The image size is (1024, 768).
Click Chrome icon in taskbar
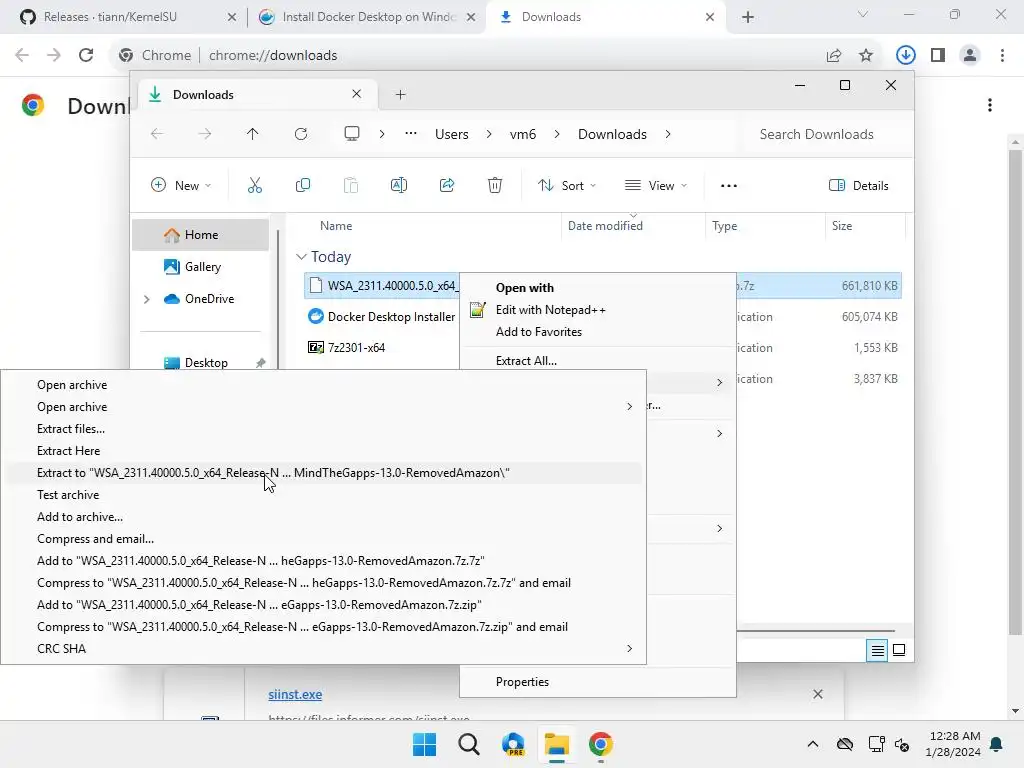[x=601, y=744]
